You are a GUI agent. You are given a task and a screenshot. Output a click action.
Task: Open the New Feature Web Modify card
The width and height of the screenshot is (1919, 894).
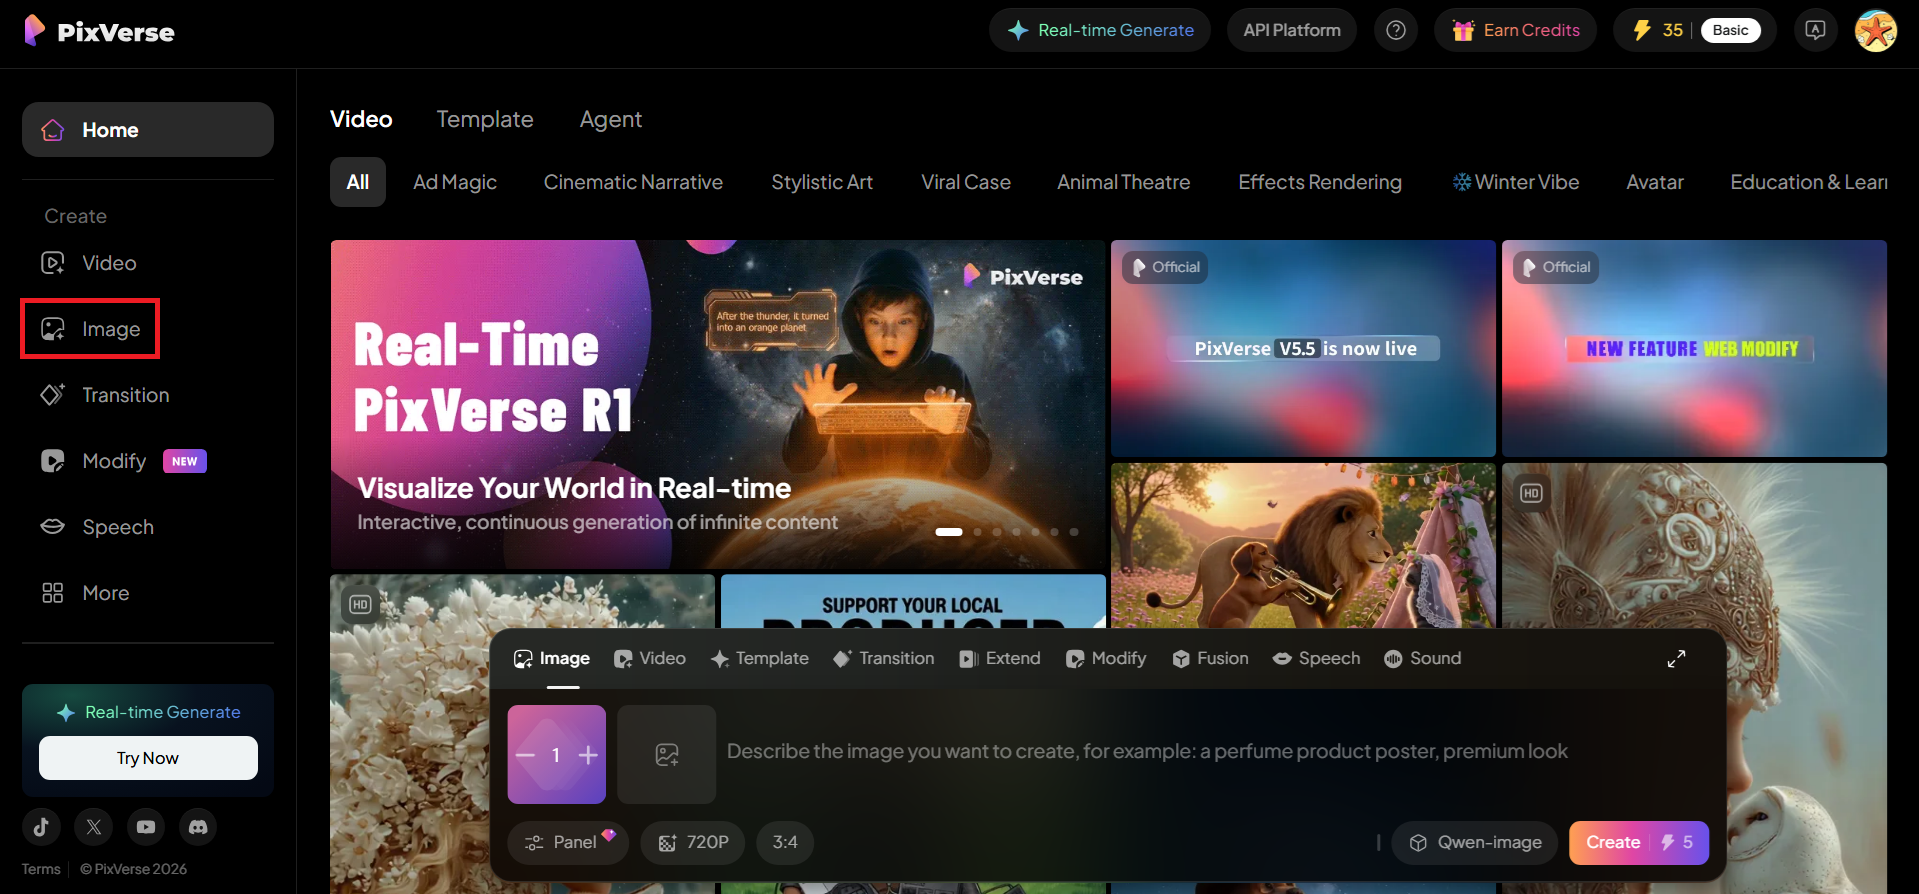[1694, 348]
